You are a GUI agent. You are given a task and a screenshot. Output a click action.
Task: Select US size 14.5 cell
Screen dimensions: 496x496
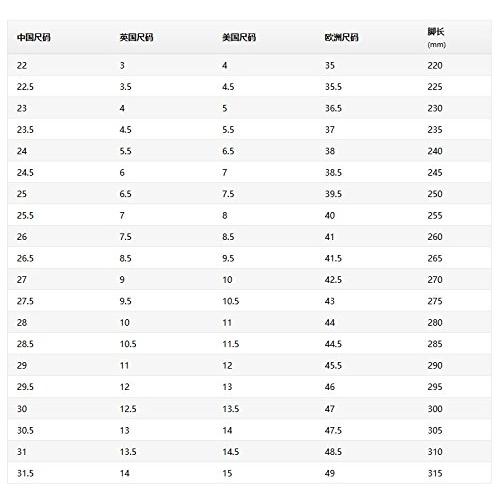231,452
